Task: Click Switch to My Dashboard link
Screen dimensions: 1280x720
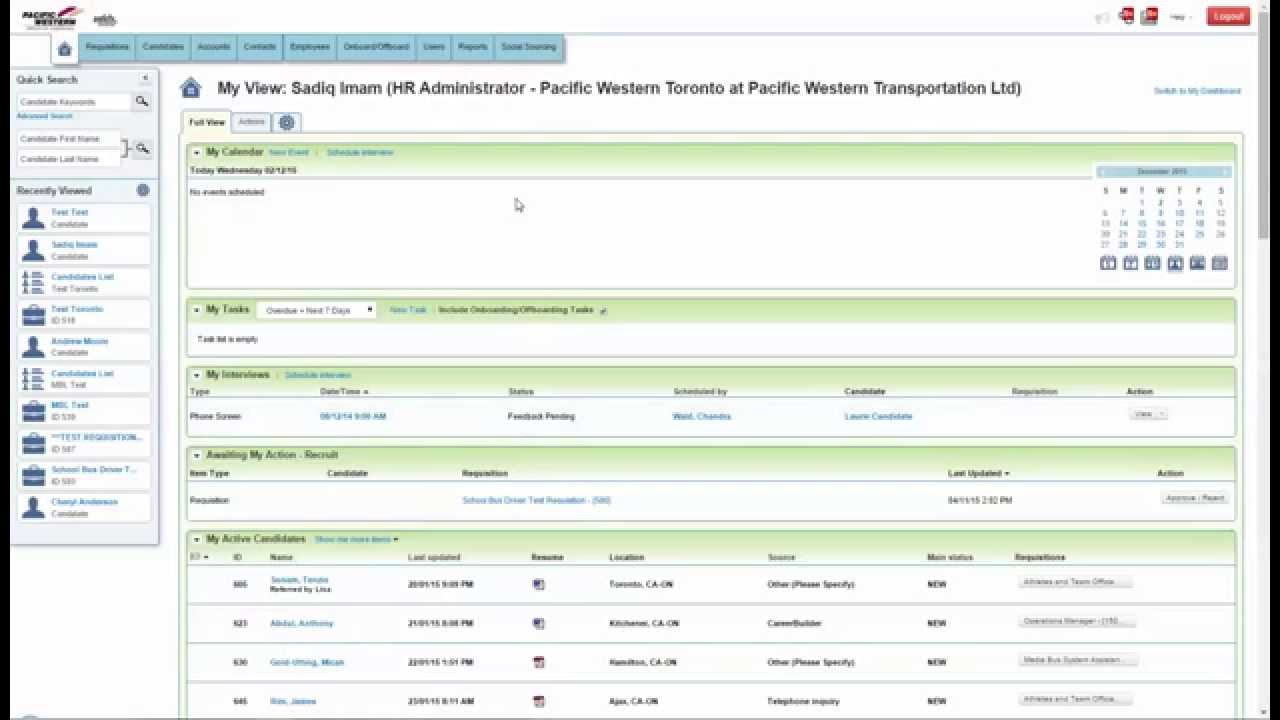Action: (x=1197, y=91)
